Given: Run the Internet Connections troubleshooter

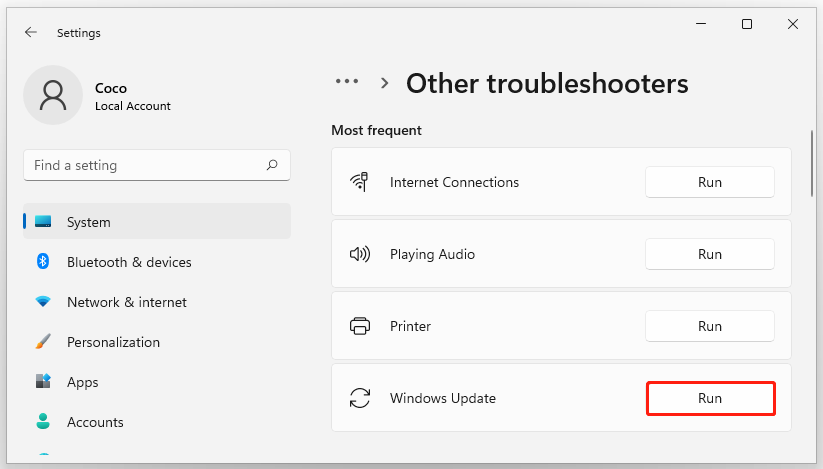Looking at the screenshot, I should point(710,182).
